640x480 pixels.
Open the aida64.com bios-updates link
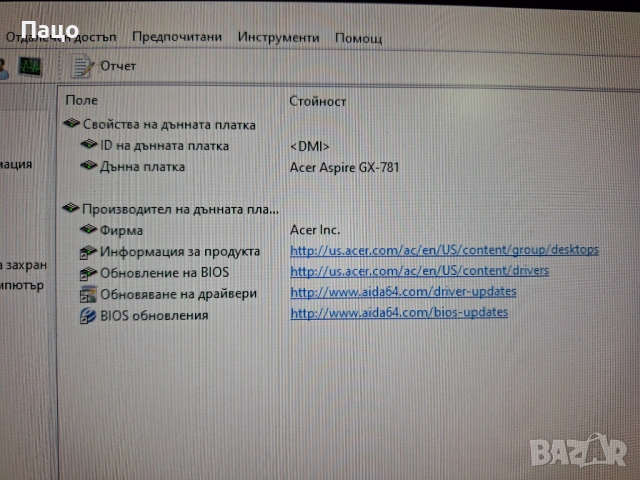pos(399,313)
